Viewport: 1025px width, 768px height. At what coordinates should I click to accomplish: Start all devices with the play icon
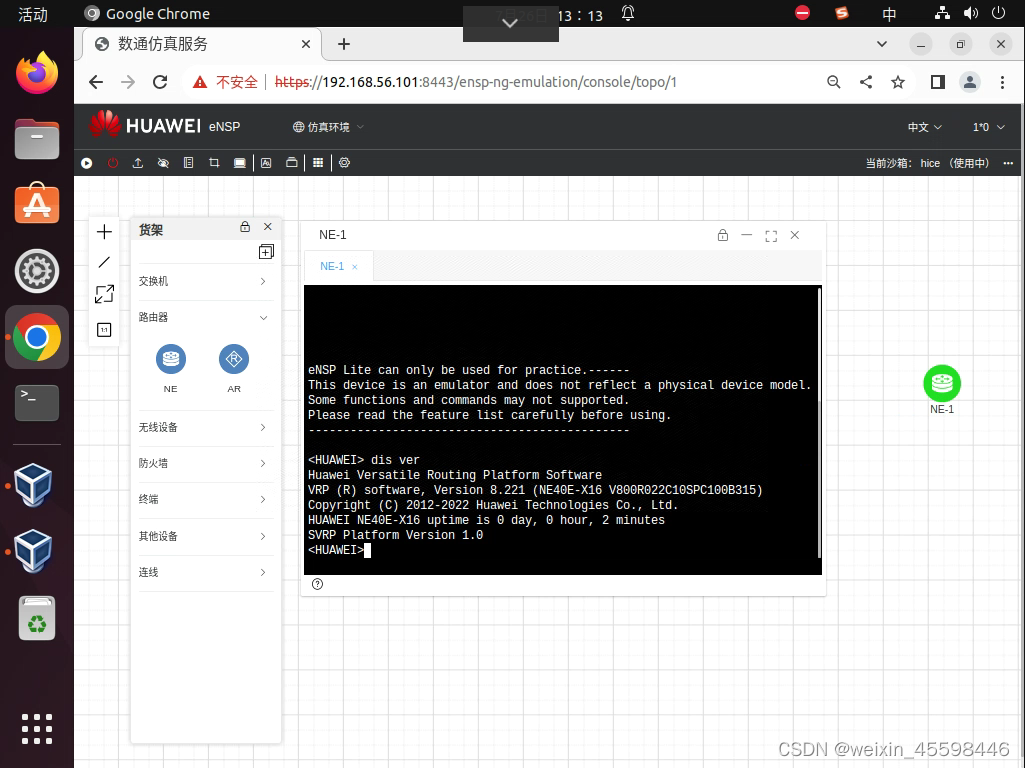tap(86, 163)
